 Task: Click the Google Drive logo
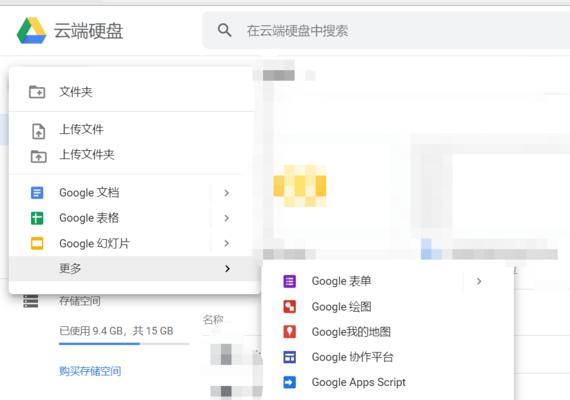(x=32, y=31)
